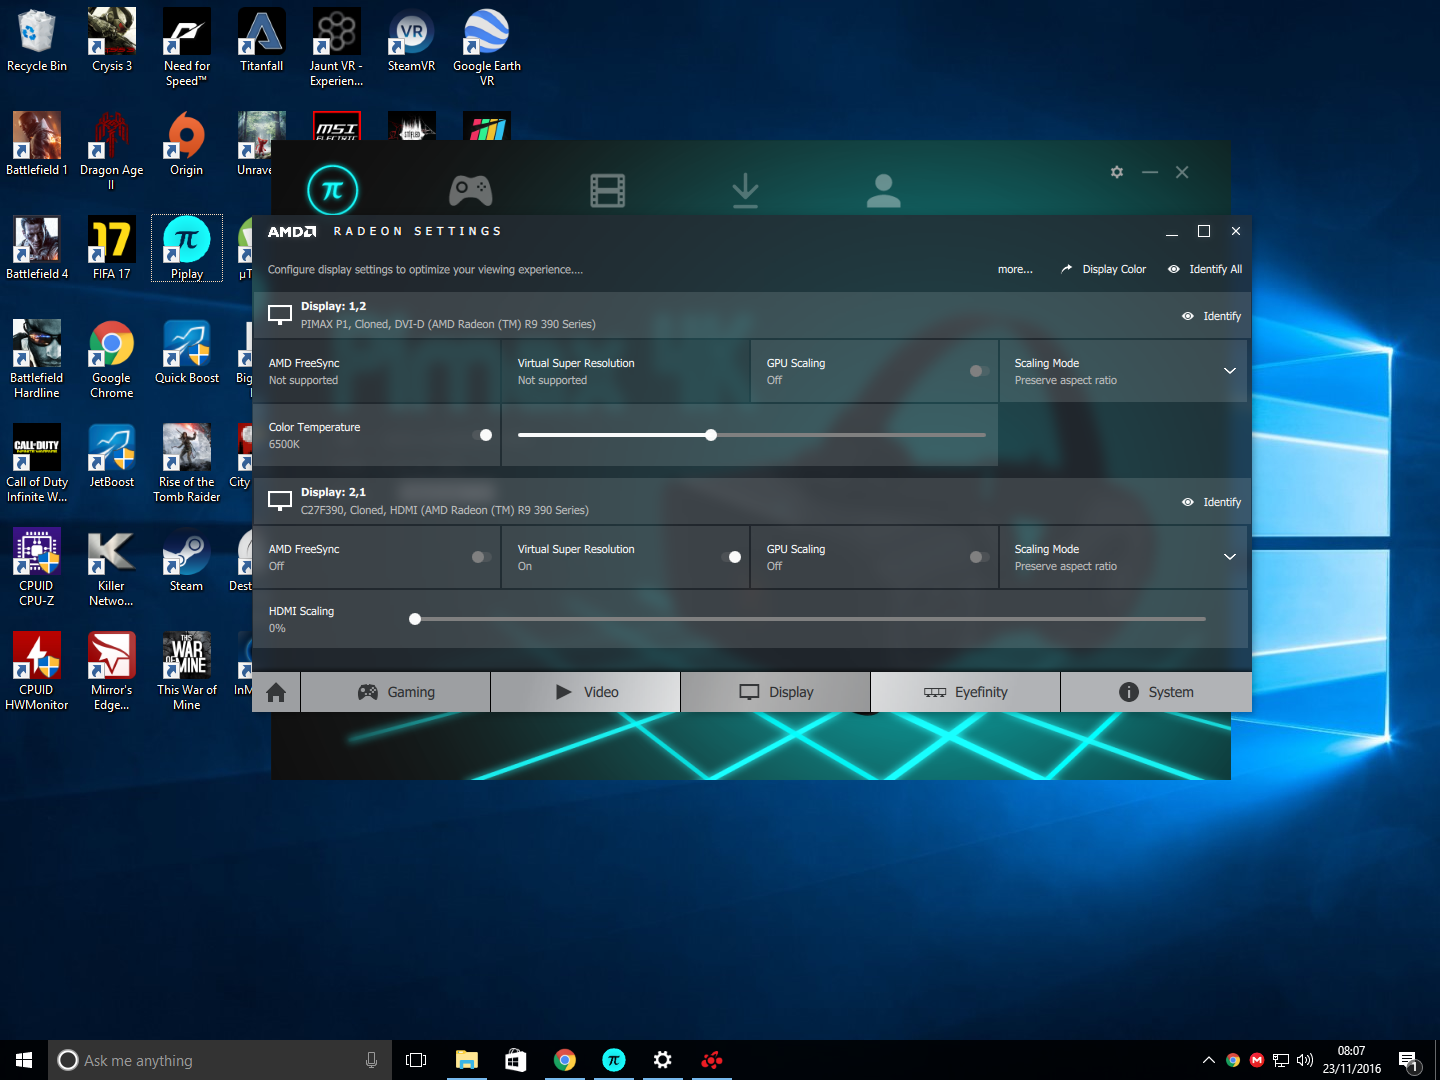Open Piplay settings gear icon
Viewport: 1440px width, 1080px height.
[1117, 172]
